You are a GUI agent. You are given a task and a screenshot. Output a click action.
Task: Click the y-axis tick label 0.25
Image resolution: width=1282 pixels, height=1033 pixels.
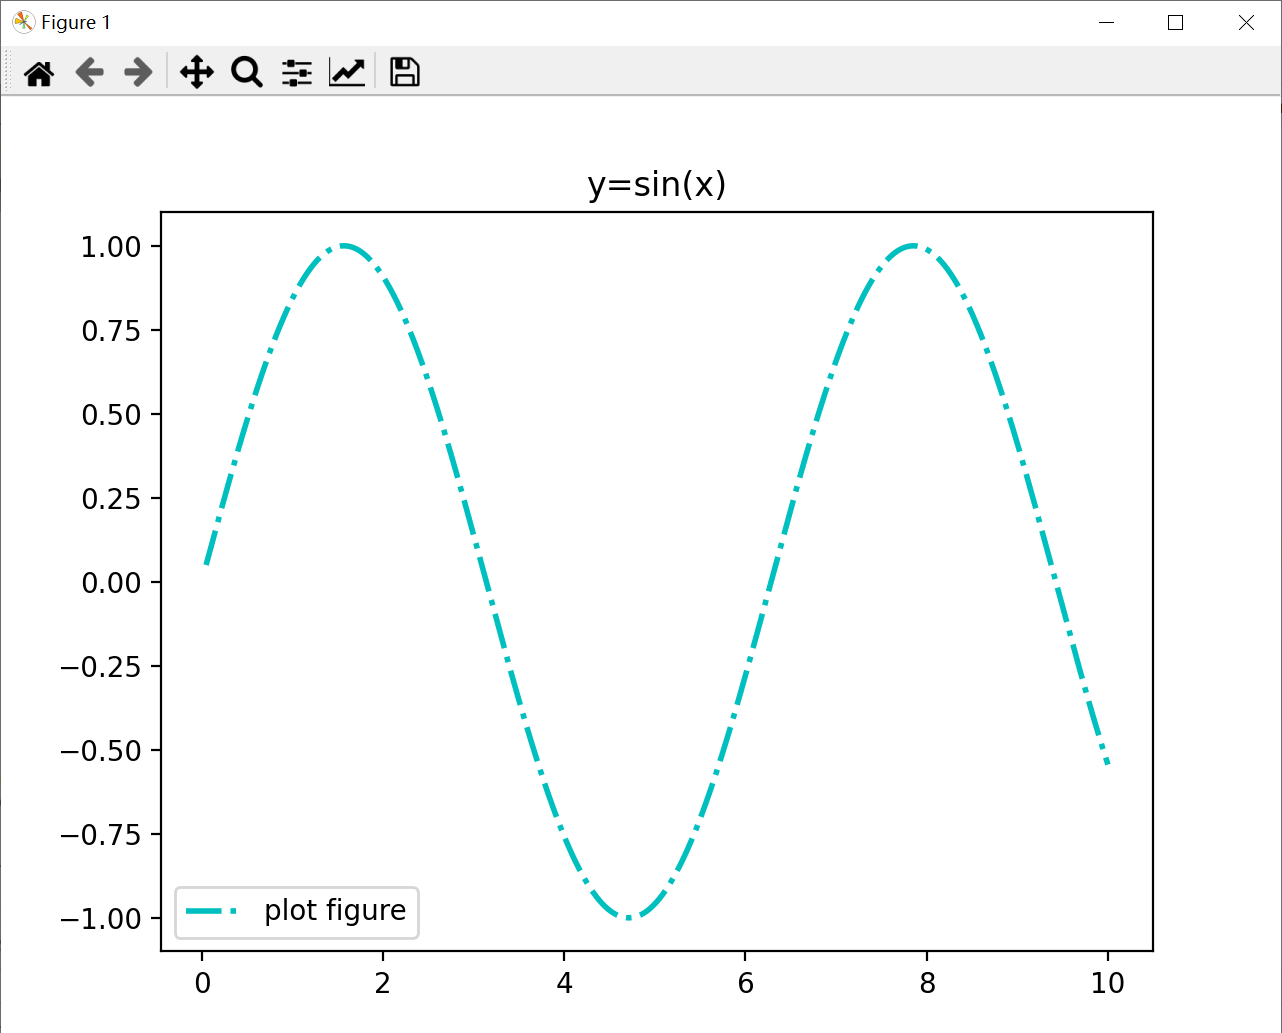(x=111, y=499)
